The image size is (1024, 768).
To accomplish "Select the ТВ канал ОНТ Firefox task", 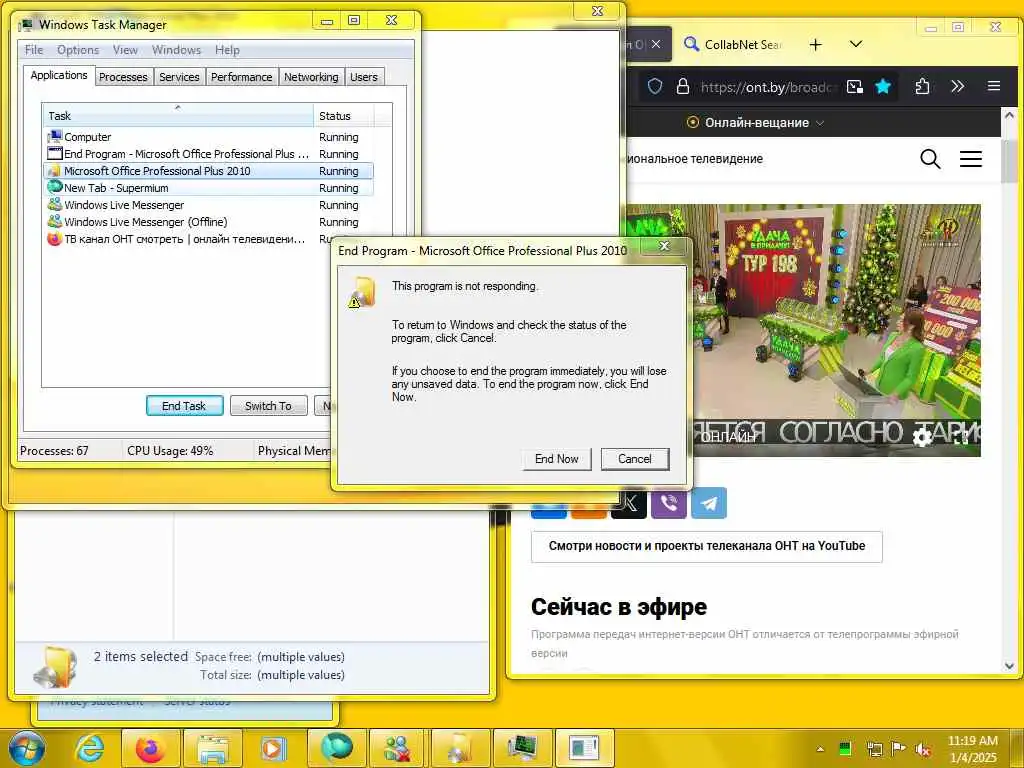I will tap(189, 239).
